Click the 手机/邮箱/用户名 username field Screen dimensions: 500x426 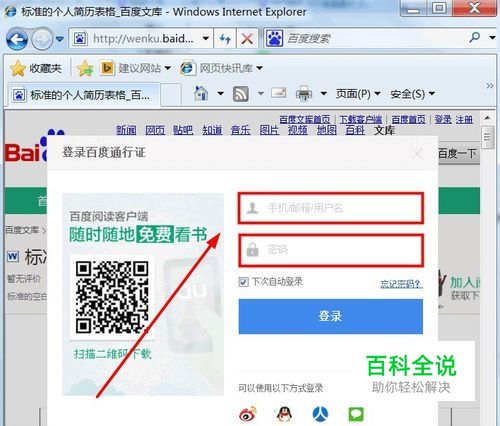click(x=331, y=208)
